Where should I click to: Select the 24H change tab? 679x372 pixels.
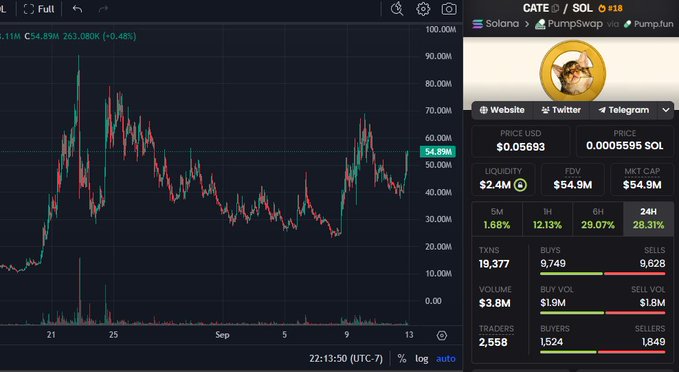pyautogui.click(x=648, y=219)
